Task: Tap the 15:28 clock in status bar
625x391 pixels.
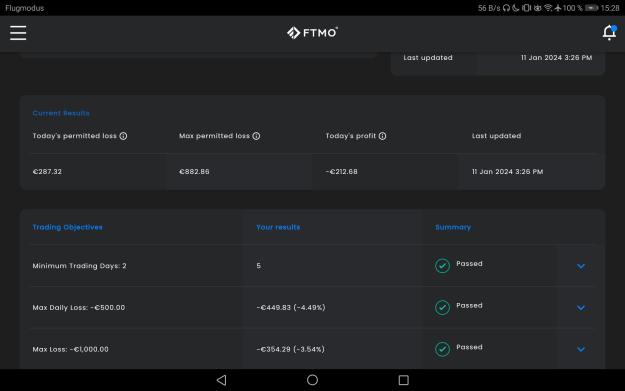Action: 610,8
